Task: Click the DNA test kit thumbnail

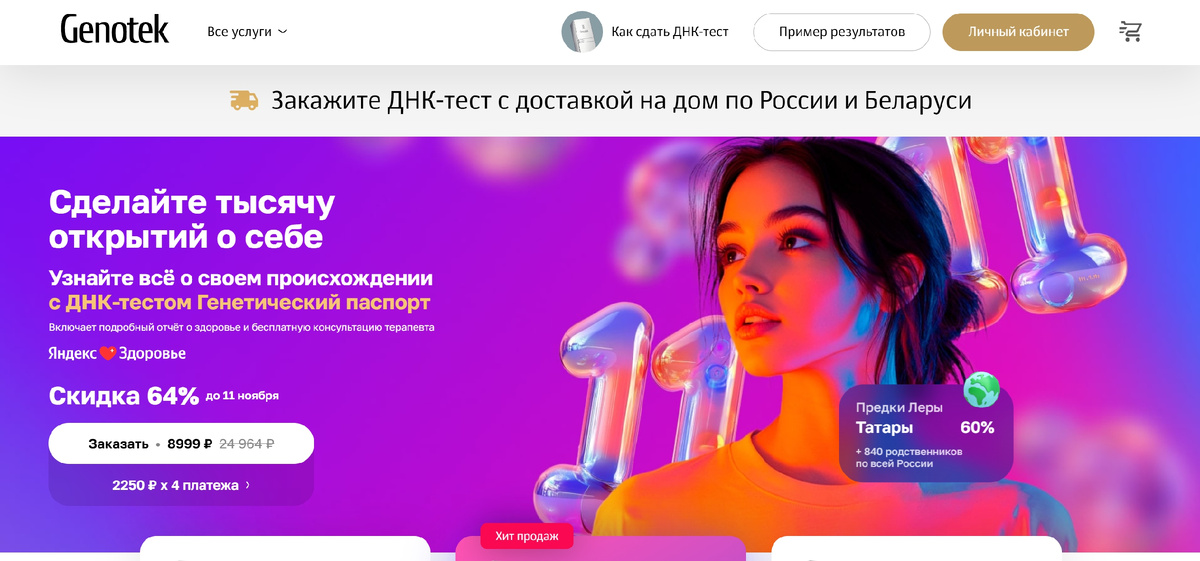Action: [x=582, y=32]
